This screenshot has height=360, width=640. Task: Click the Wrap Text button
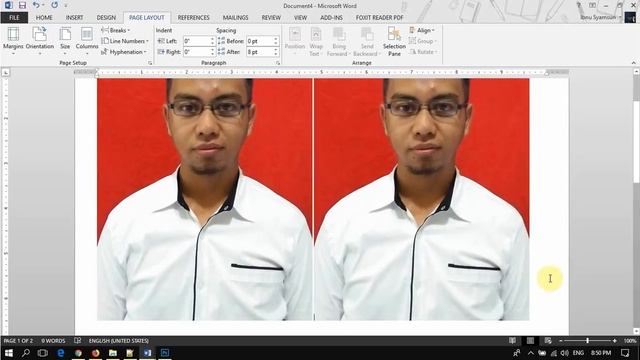[316, 41]
